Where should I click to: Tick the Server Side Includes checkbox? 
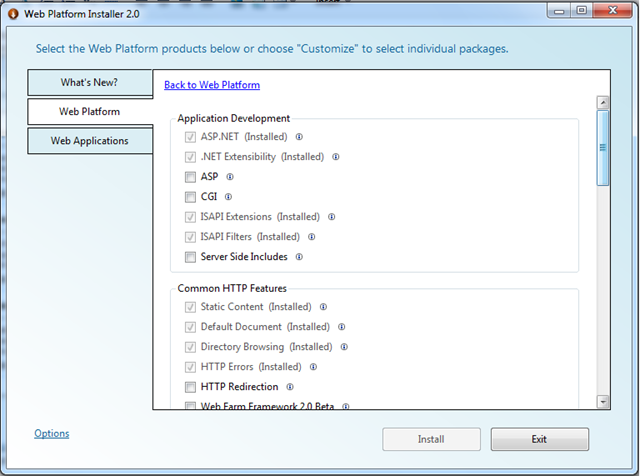point(190,257)
